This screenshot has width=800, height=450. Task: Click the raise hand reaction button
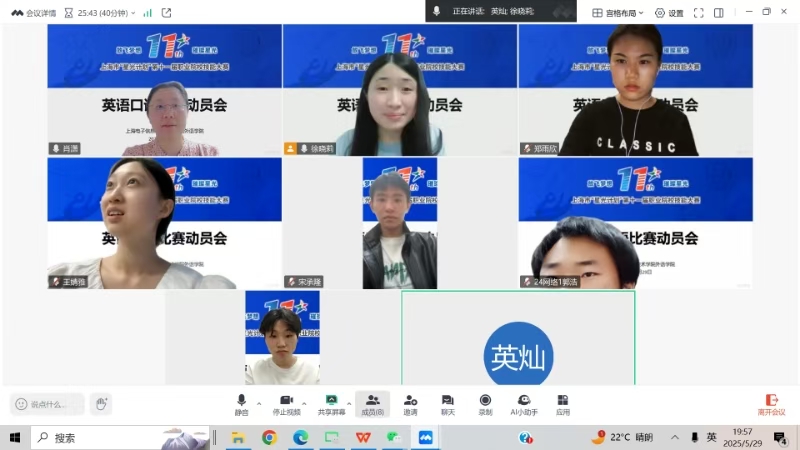pos(100,404)
